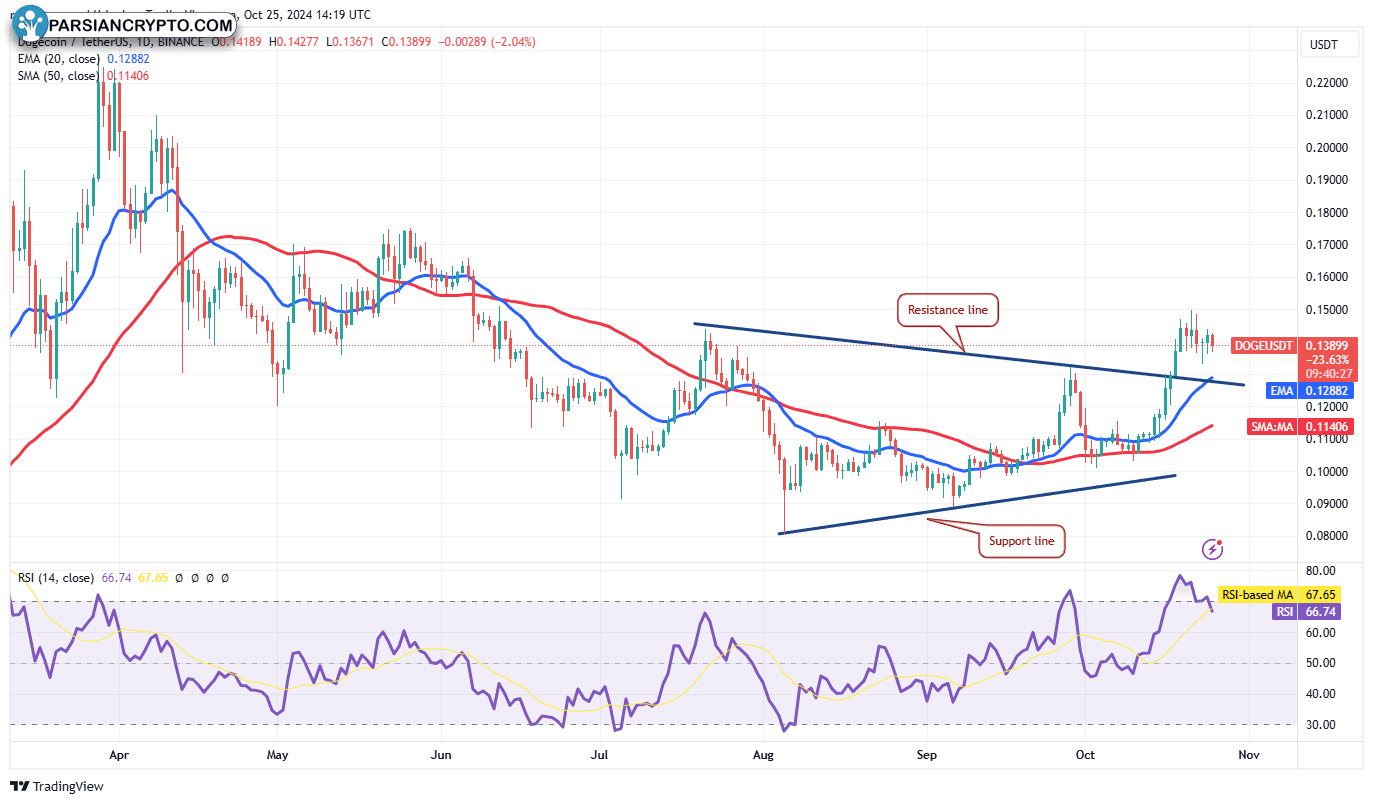Select the RSI (14, close) indicator legend
Screen dimensions: 1373x804
pyautogui.click(x=56, y=578)
